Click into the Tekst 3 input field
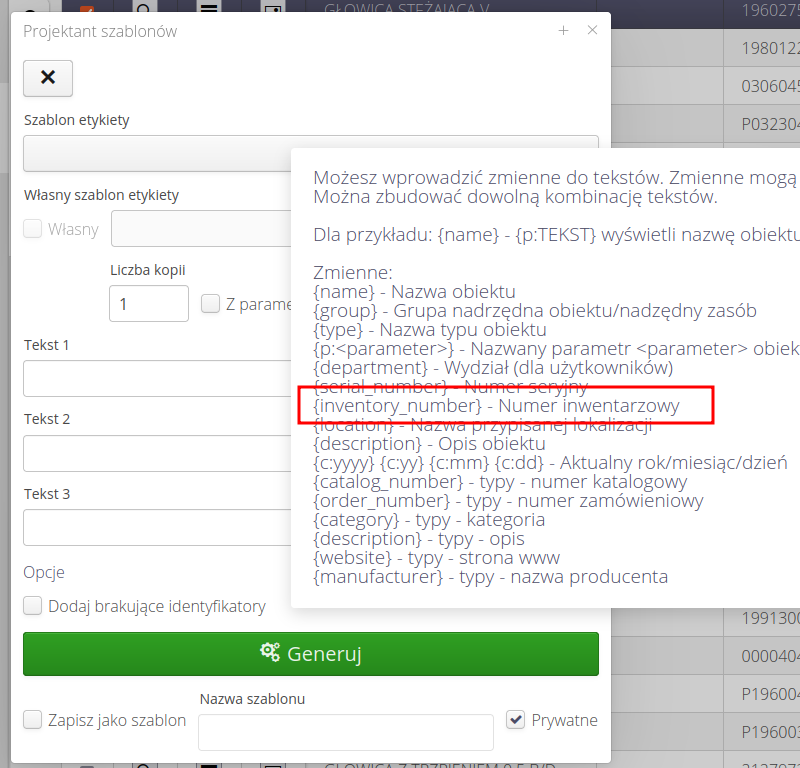Viewport: 800px width, 768px height. tap(157, 527)
